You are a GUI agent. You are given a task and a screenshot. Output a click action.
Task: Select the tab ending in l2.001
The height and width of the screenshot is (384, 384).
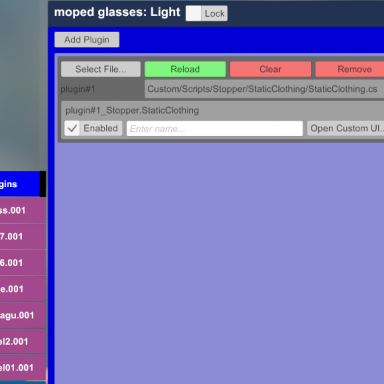pyautogui.click(x=23, y=341)
